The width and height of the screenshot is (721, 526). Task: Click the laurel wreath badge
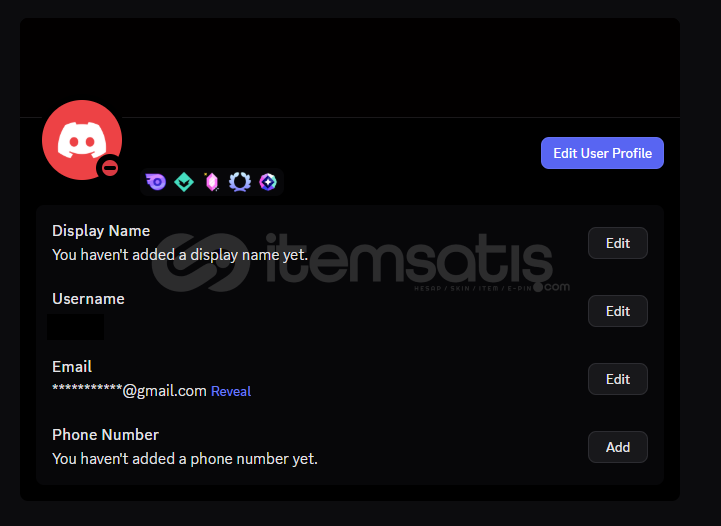[x=240, y=182]
